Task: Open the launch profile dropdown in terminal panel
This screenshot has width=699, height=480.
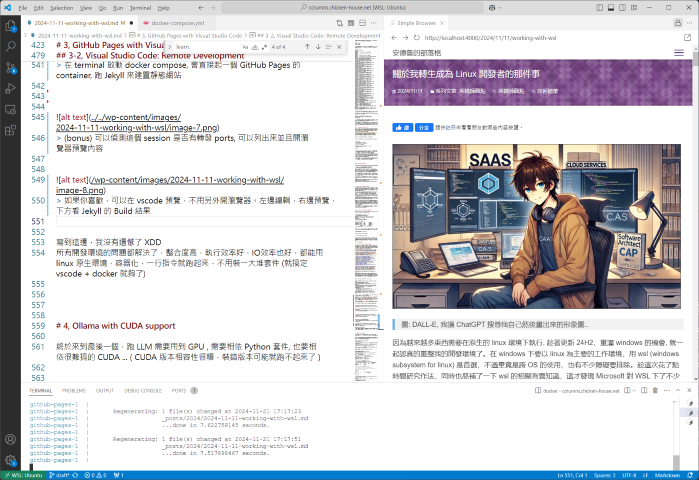Action: [634, 390]
